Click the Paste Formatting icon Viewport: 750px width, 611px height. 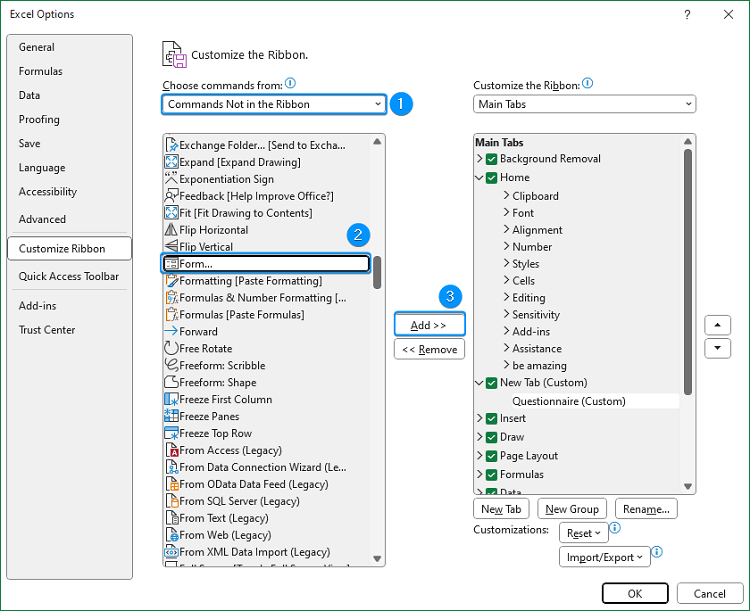pos(171,280)
